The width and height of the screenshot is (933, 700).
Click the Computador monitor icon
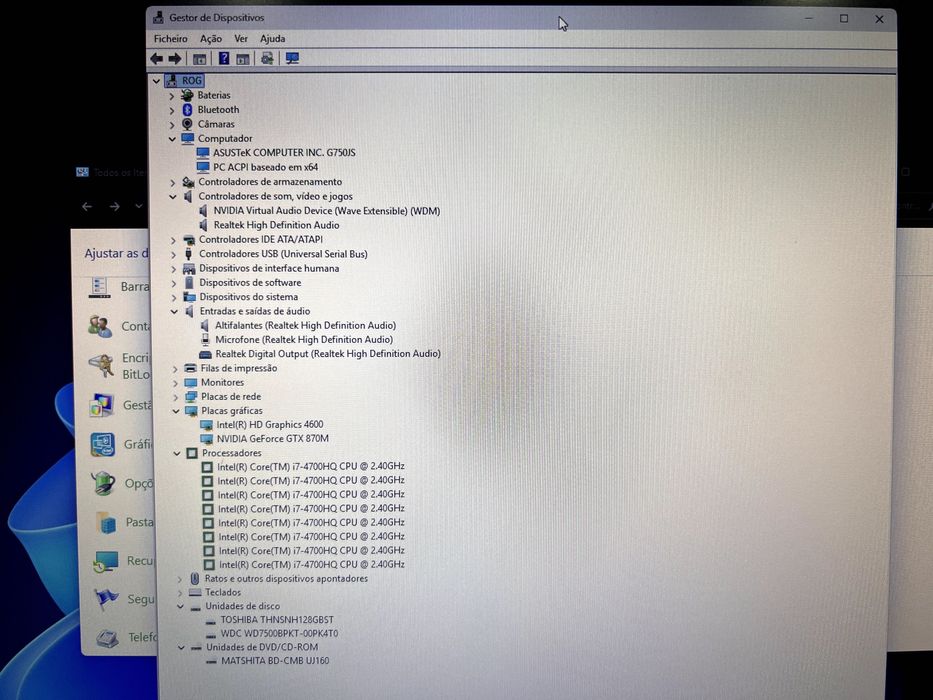coord(187,138)
